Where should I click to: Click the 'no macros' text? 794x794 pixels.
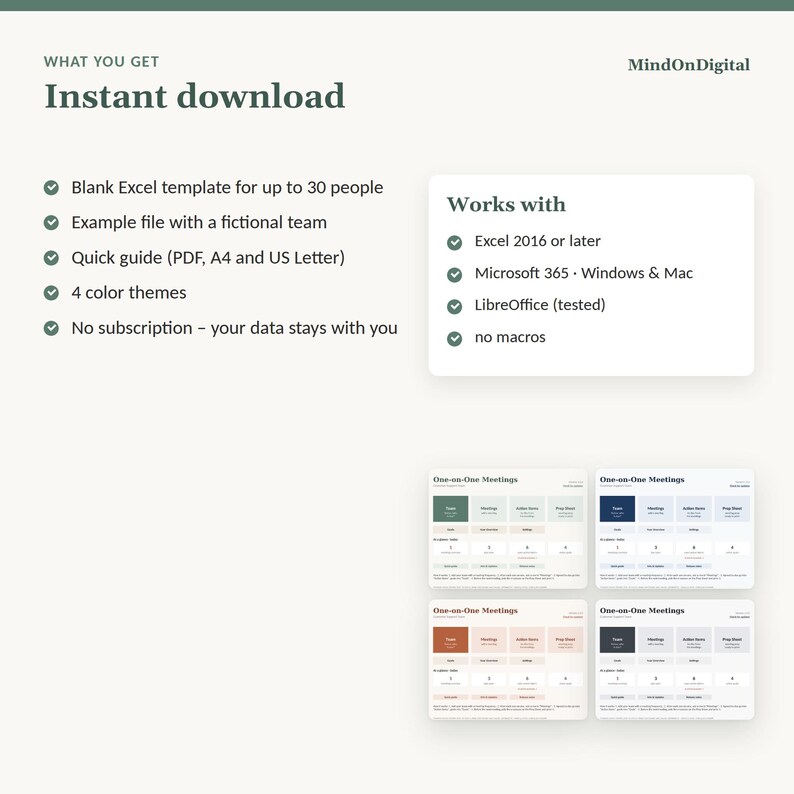pyautogui.click(x=510, y=337)
